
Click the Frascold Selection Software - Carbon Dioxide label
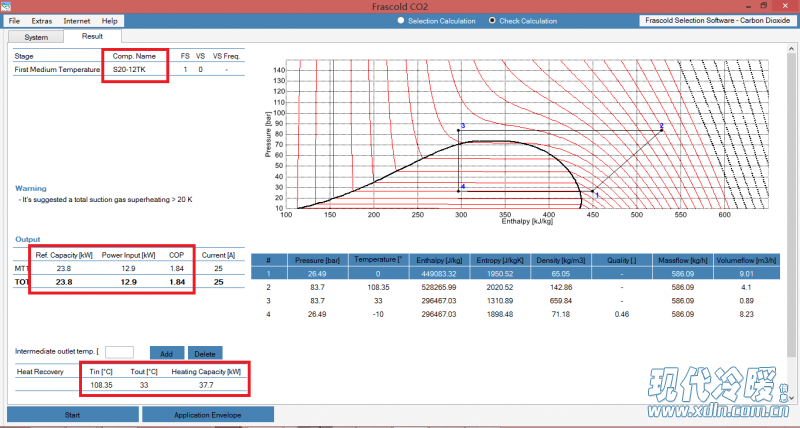coord(717,20)
